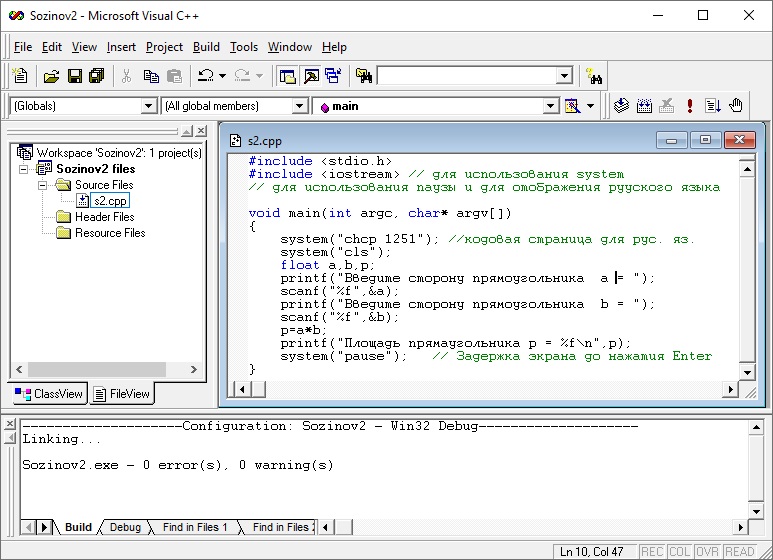773x560 pixels.
Task: Select the Build output tab
Action: tap(78, 527)
